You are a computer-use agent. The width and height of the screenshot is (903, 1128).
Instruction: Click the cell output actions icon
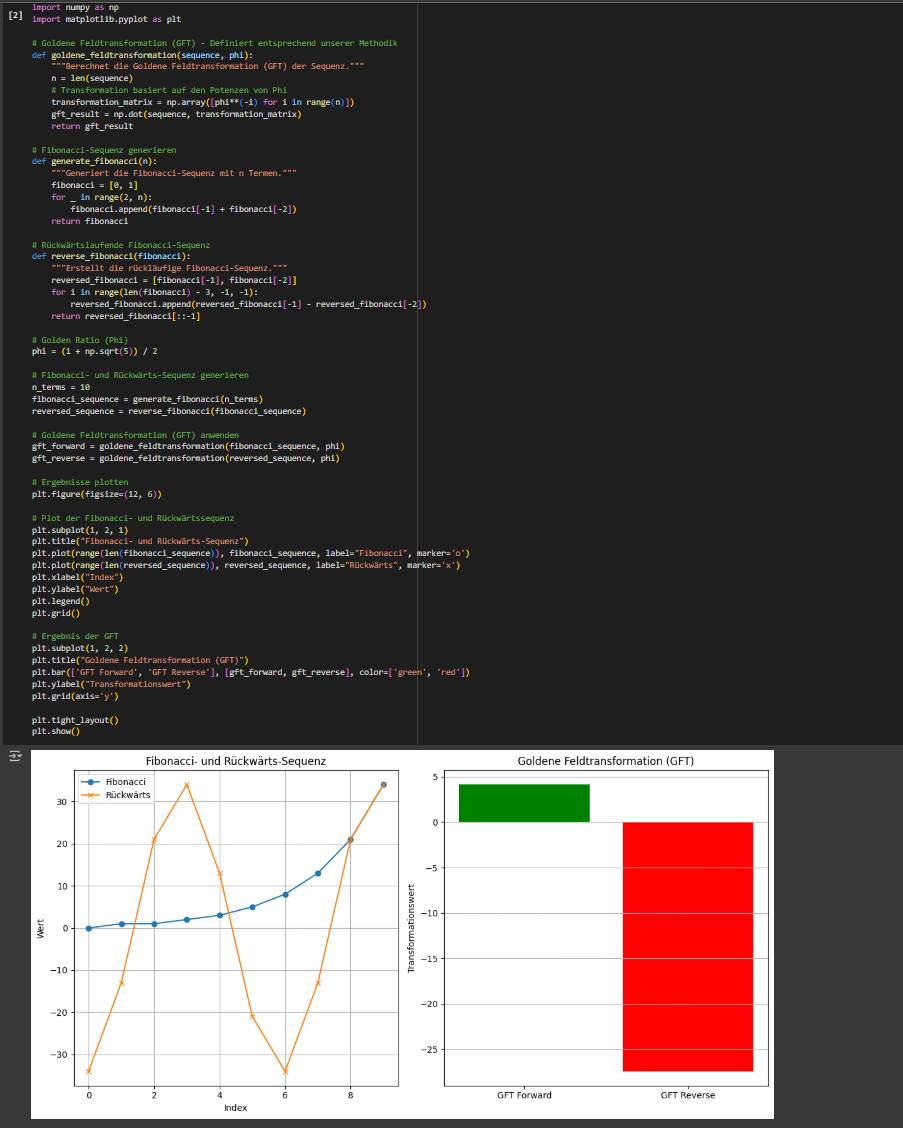coord(15,757)
